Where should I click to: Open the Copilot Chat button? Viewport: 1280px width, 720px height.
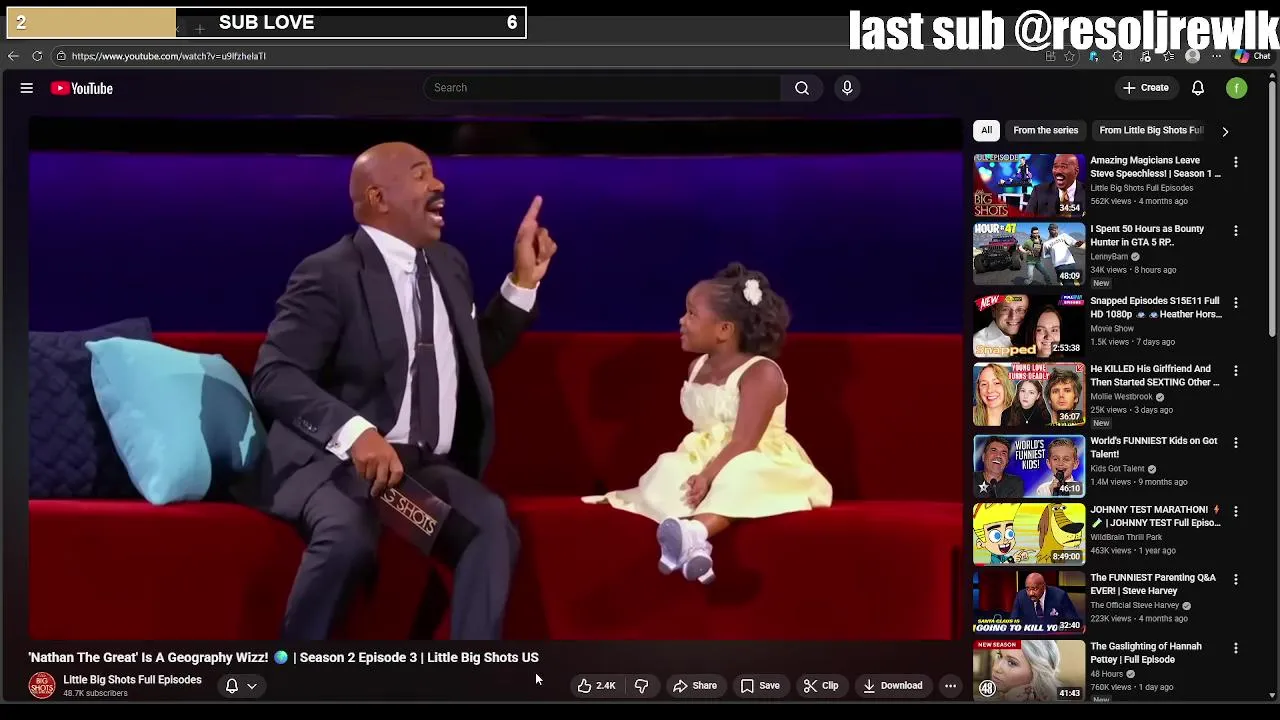point(1252,56)
